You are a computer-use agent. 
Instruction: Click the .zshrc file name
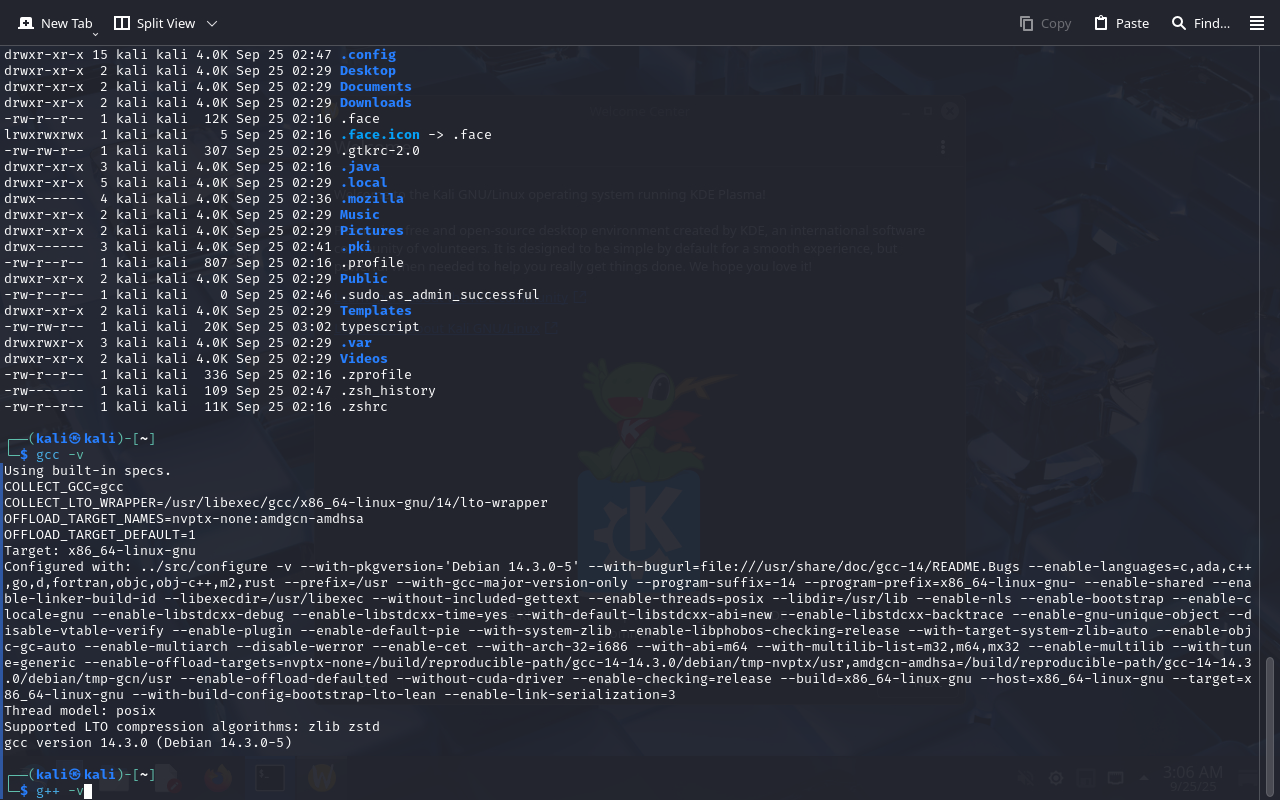[364, 407]
